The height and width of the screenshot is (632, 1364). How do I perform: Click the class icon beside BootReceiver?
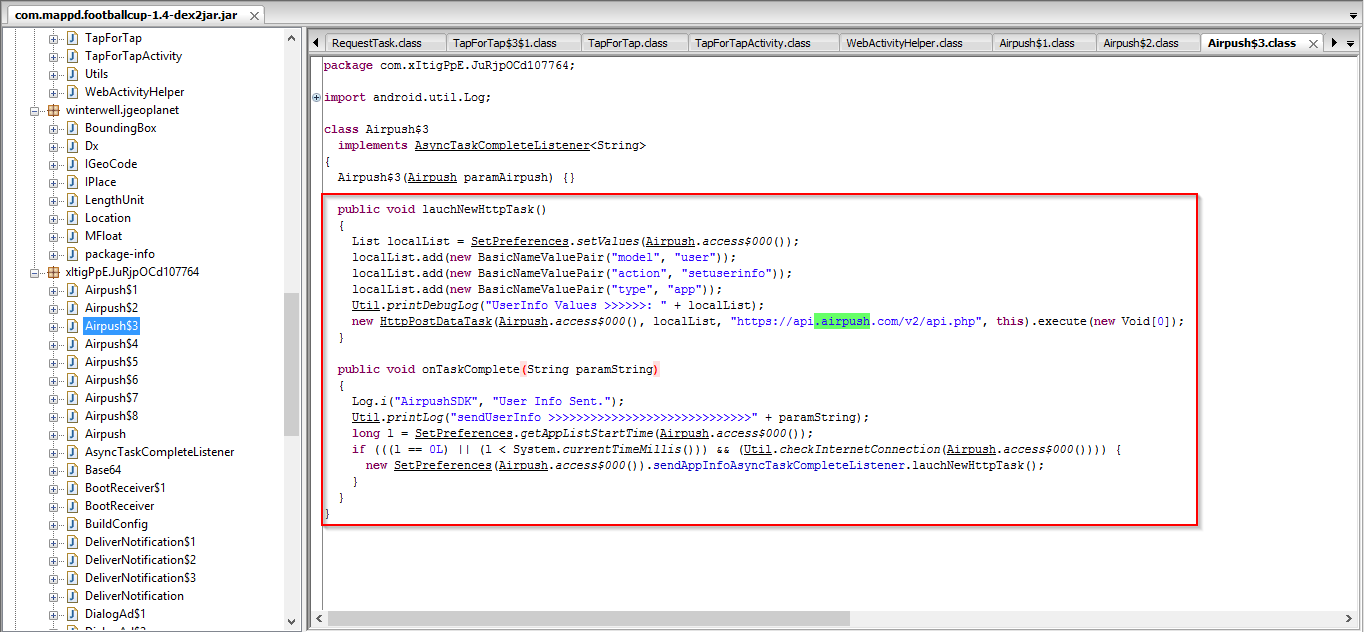pos(72,506)
